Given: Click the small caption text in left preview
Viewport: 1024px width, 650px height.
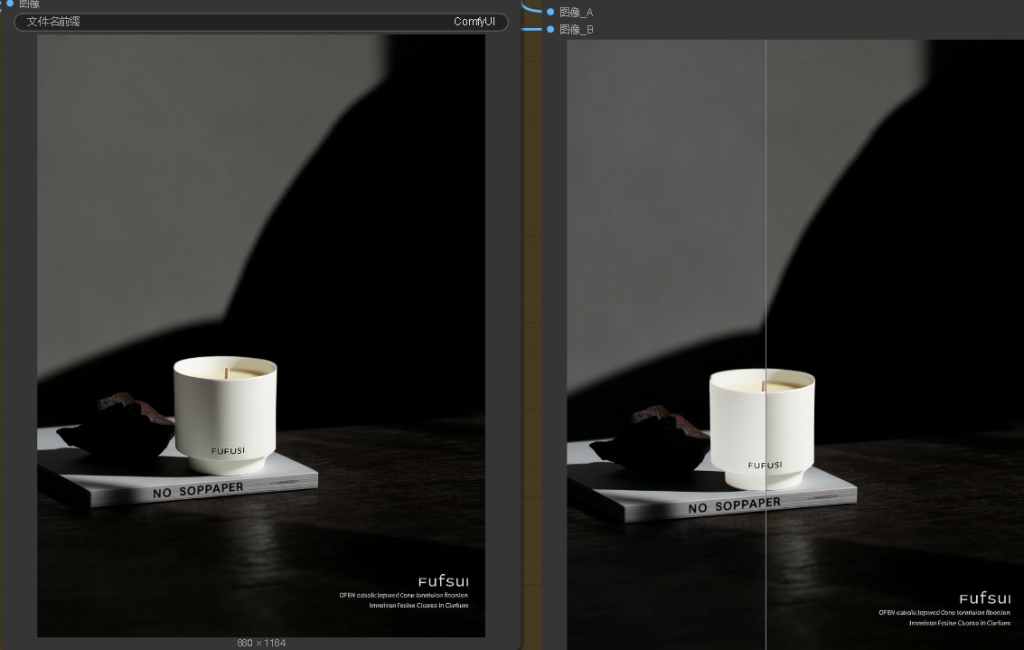Looking at the screenshot, I should coord(404,600).
